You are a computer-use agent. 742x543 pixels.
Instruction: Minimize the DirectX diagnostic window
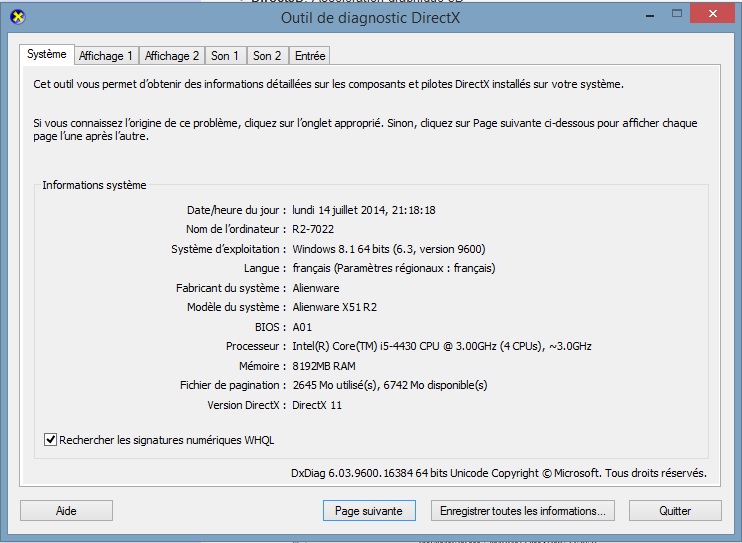(650, 16)
